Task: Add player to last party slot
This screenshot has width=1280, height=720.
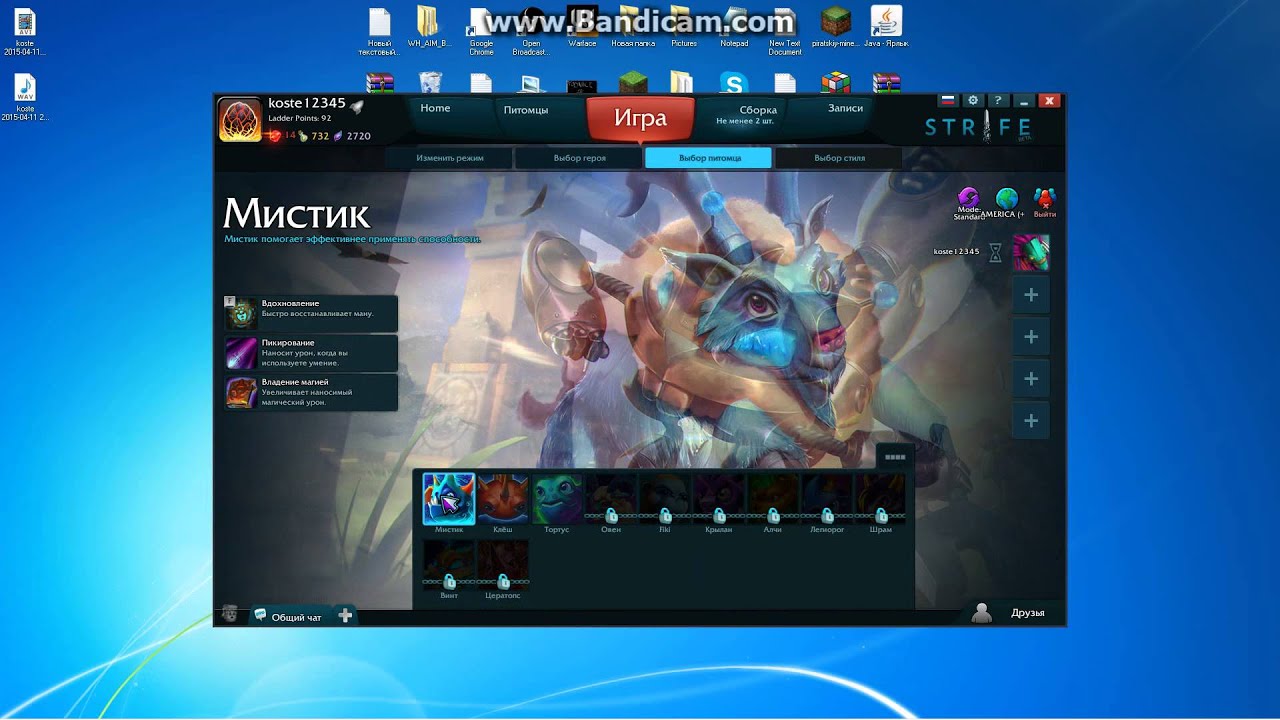Action: pyautogui.click(x=1031, y=421)
